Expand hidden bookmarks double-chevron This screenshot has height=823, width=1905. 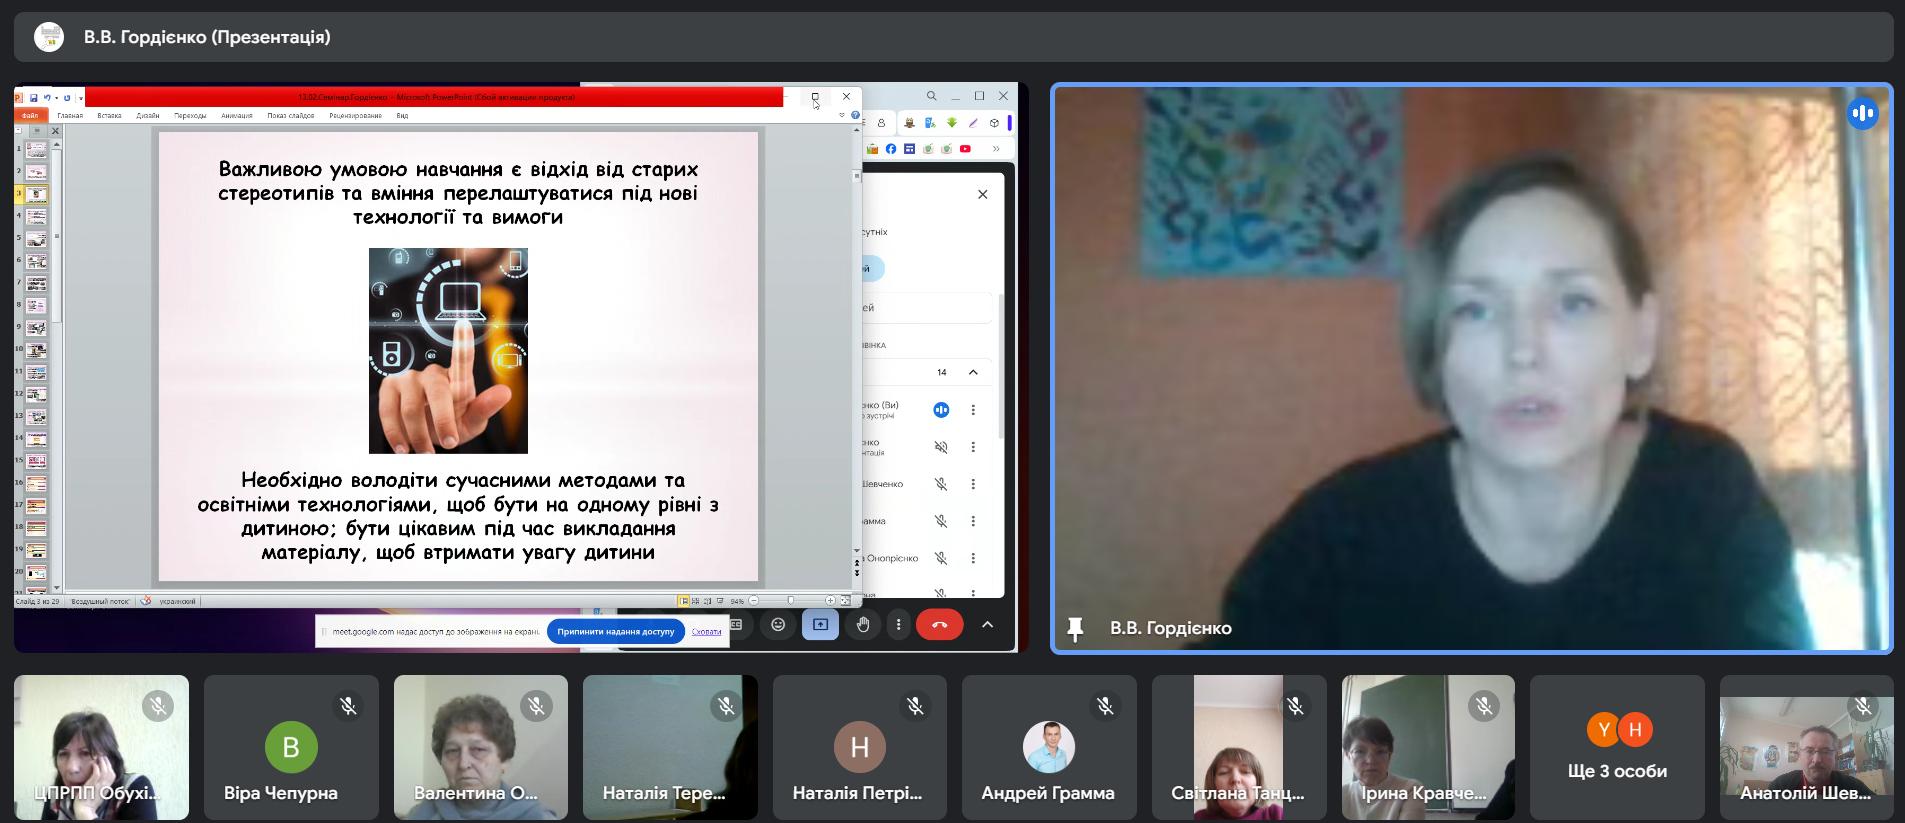click(x=996, y=149)
